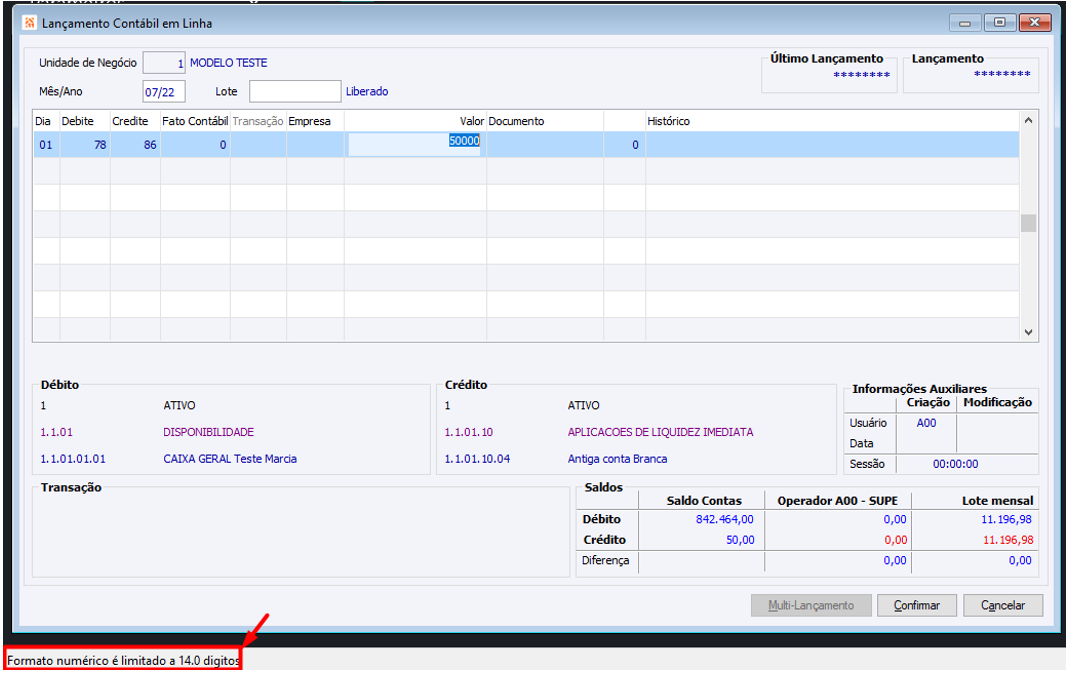Maximize the Lançamento Contábil window

[1000, 22]
